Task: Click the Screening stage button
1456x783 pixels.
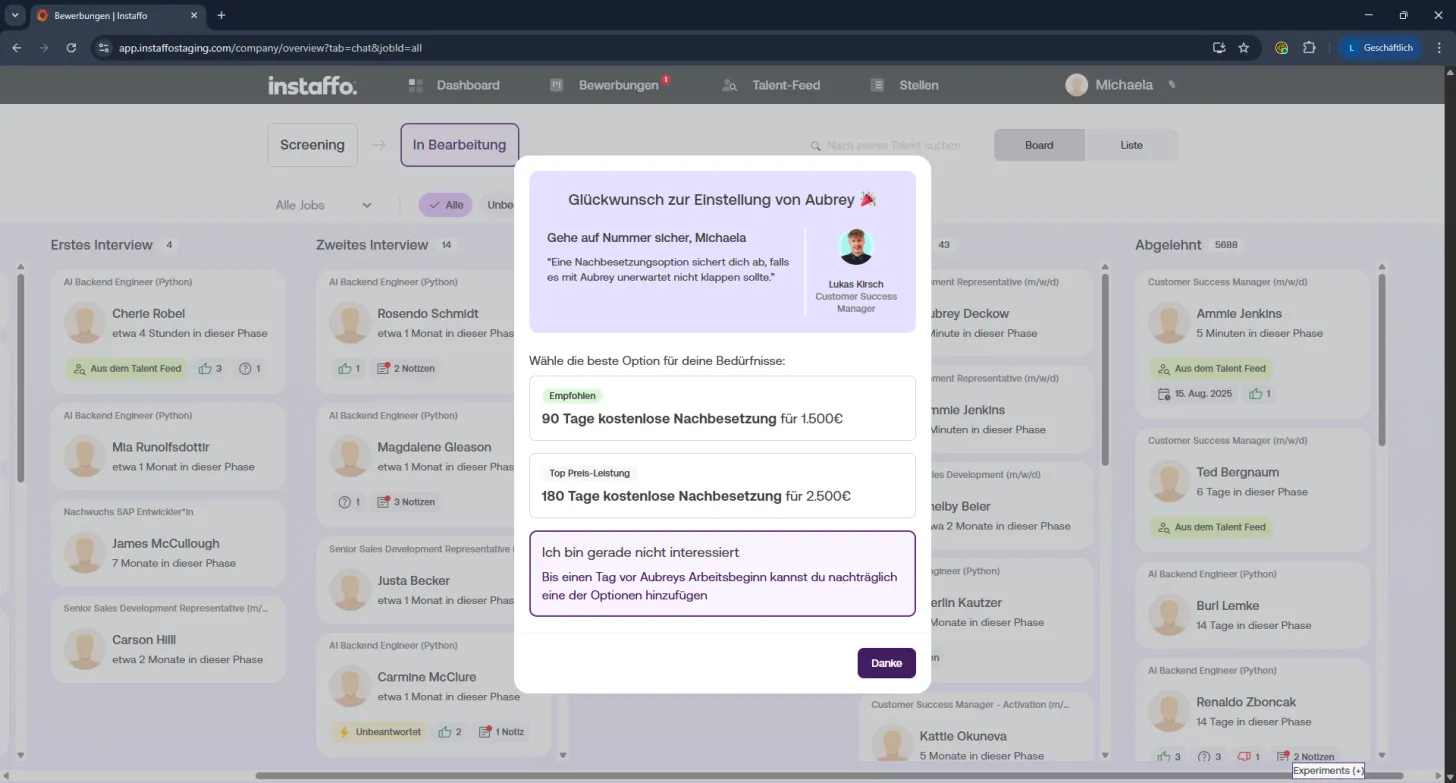Action: [312, 145]
